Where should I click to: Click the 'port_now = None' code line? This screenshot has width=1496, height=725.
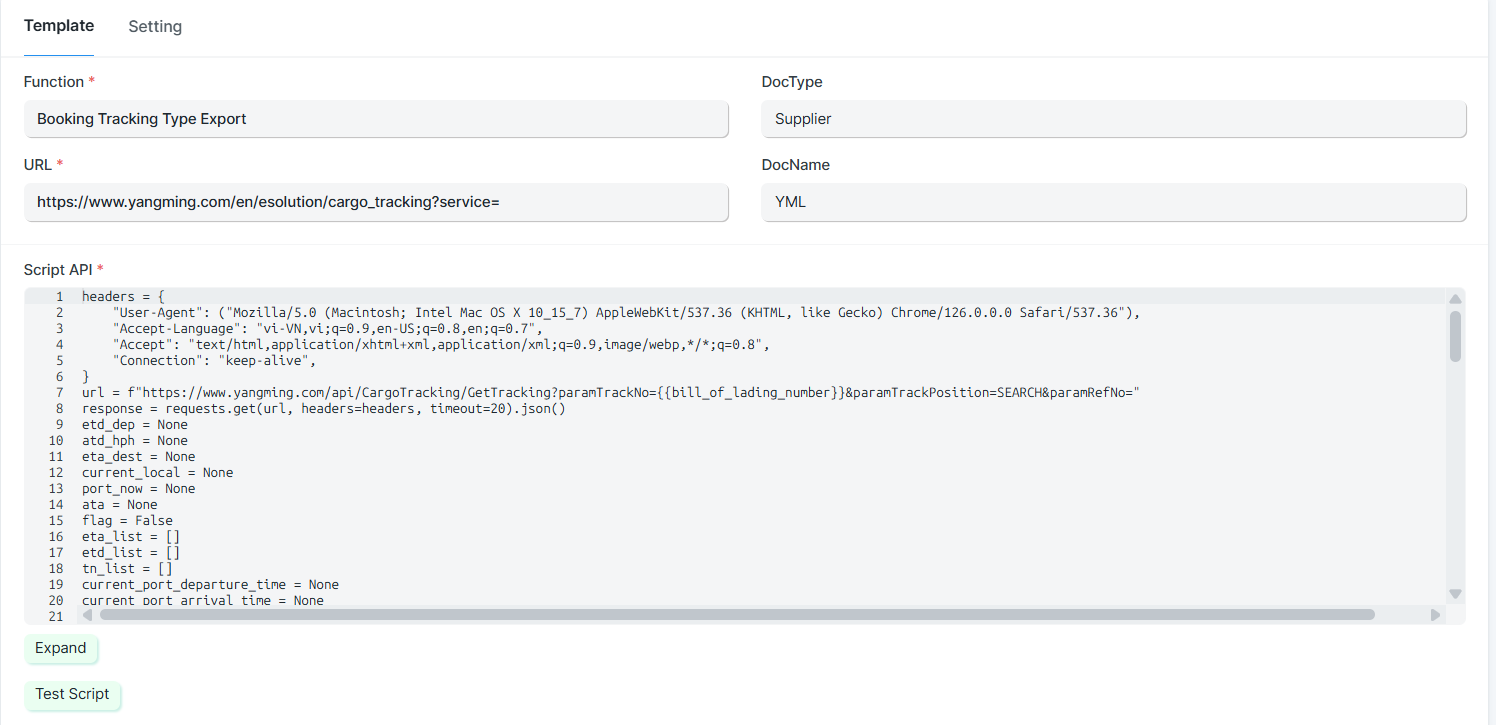point(138,489)
